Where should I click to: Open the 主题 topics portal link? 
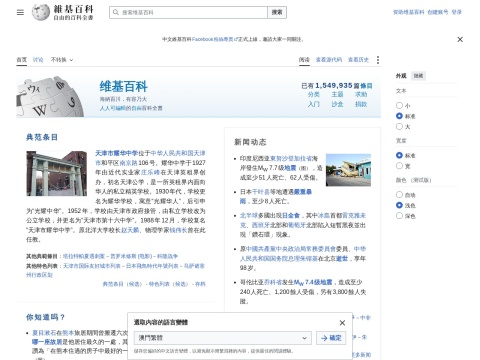tap(337, 94)
